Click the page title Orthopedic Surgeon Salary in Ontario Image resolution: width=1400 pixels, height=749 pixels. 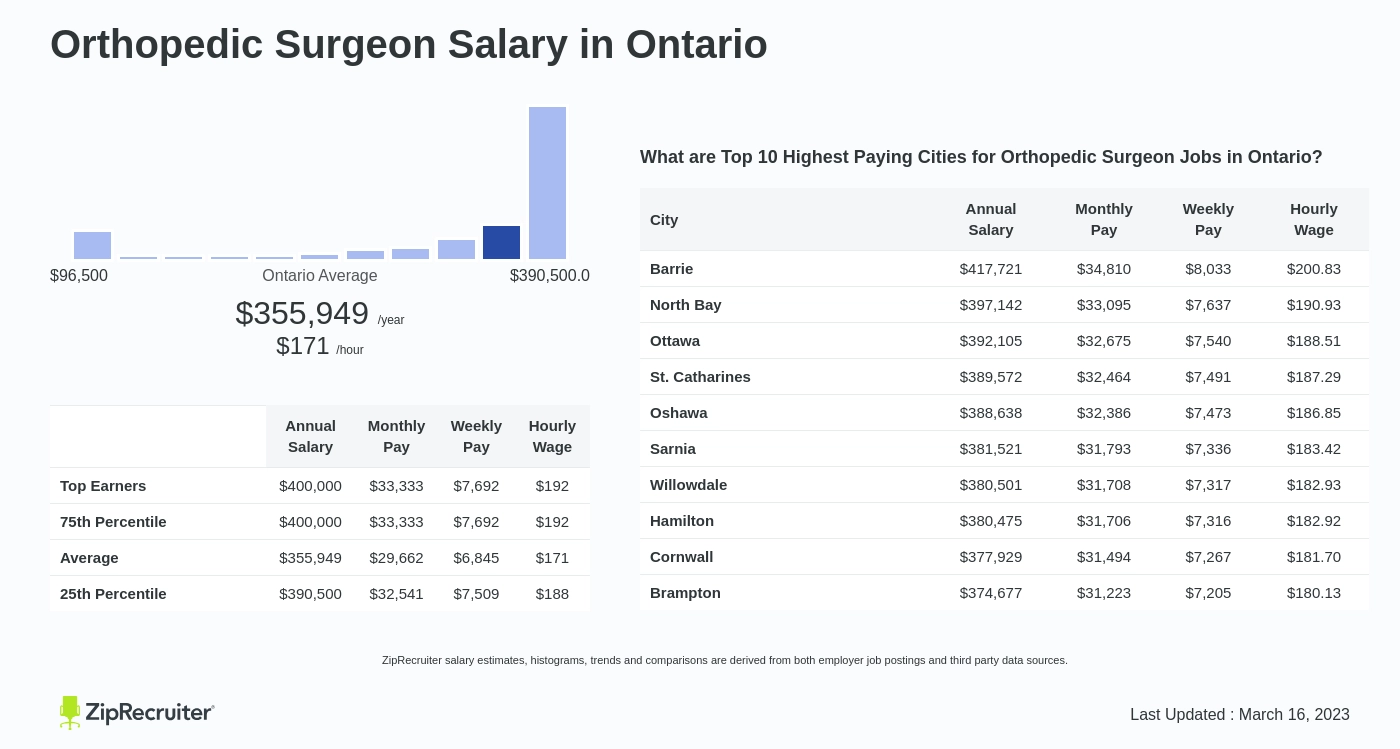point(409,44)
